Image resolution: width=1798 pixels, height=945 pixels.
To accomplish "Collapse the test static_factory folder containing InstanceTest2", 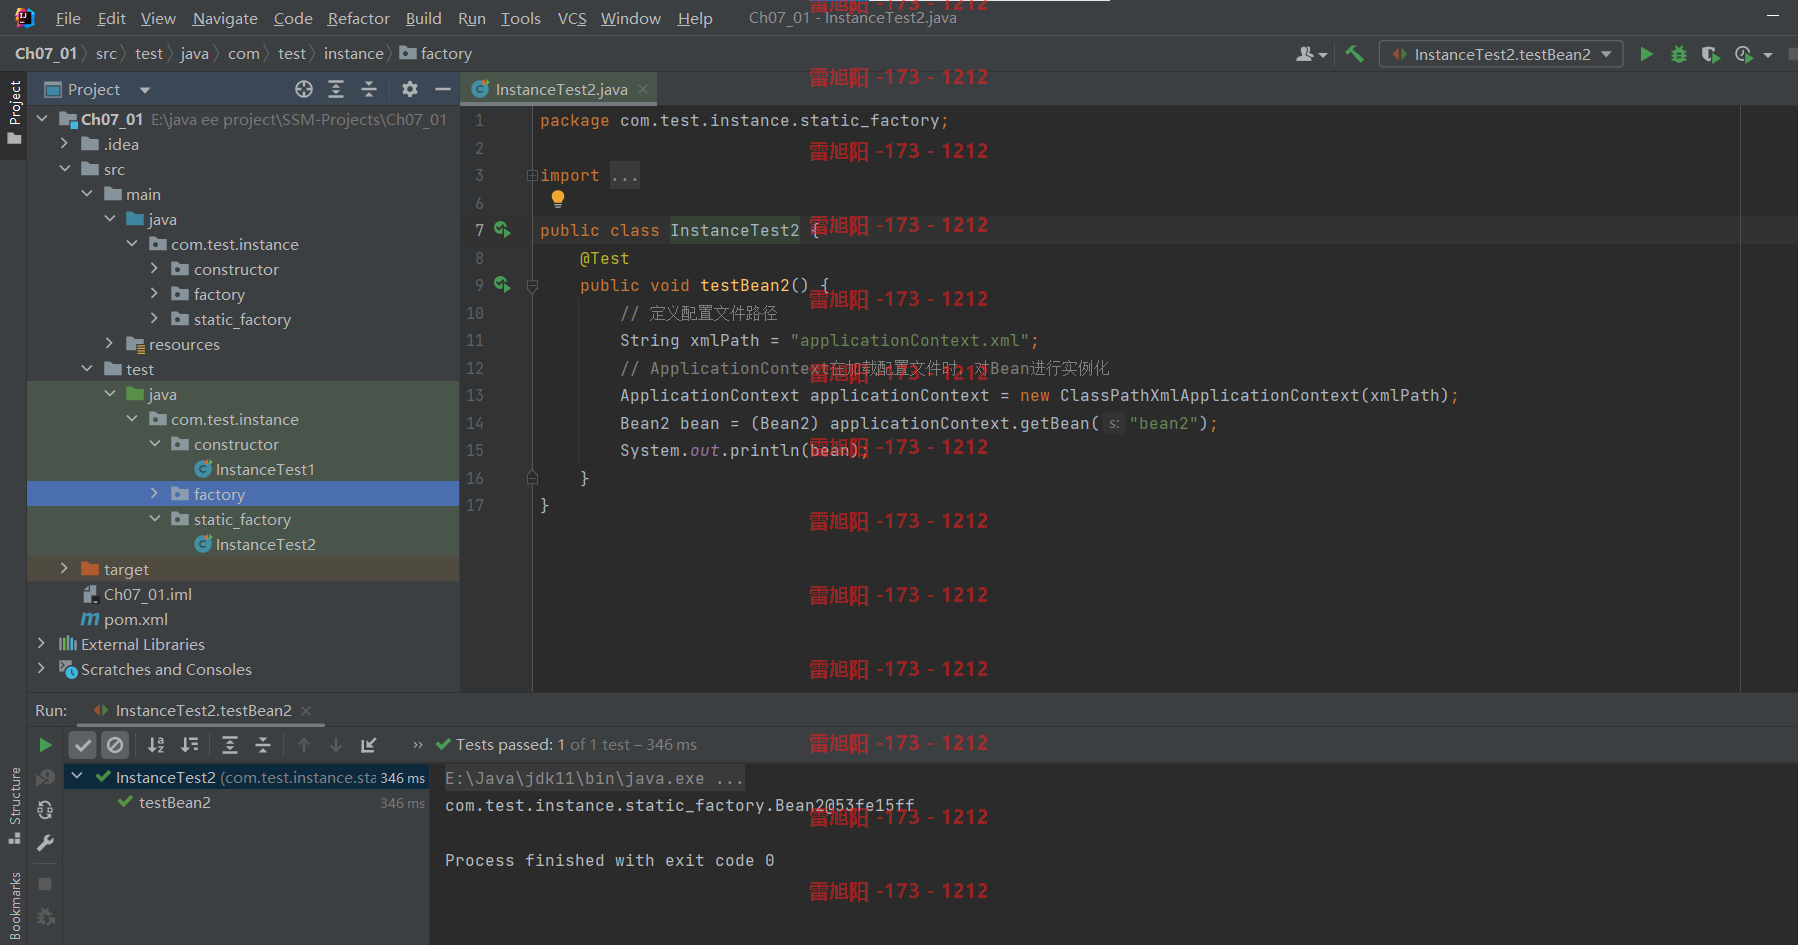I will click(x=154, y=519).
